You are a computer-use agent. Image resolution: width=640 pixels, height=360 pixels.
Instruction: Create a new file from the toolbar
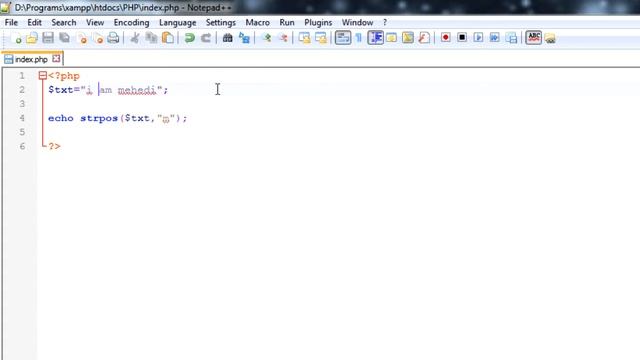tap(16, 38)
